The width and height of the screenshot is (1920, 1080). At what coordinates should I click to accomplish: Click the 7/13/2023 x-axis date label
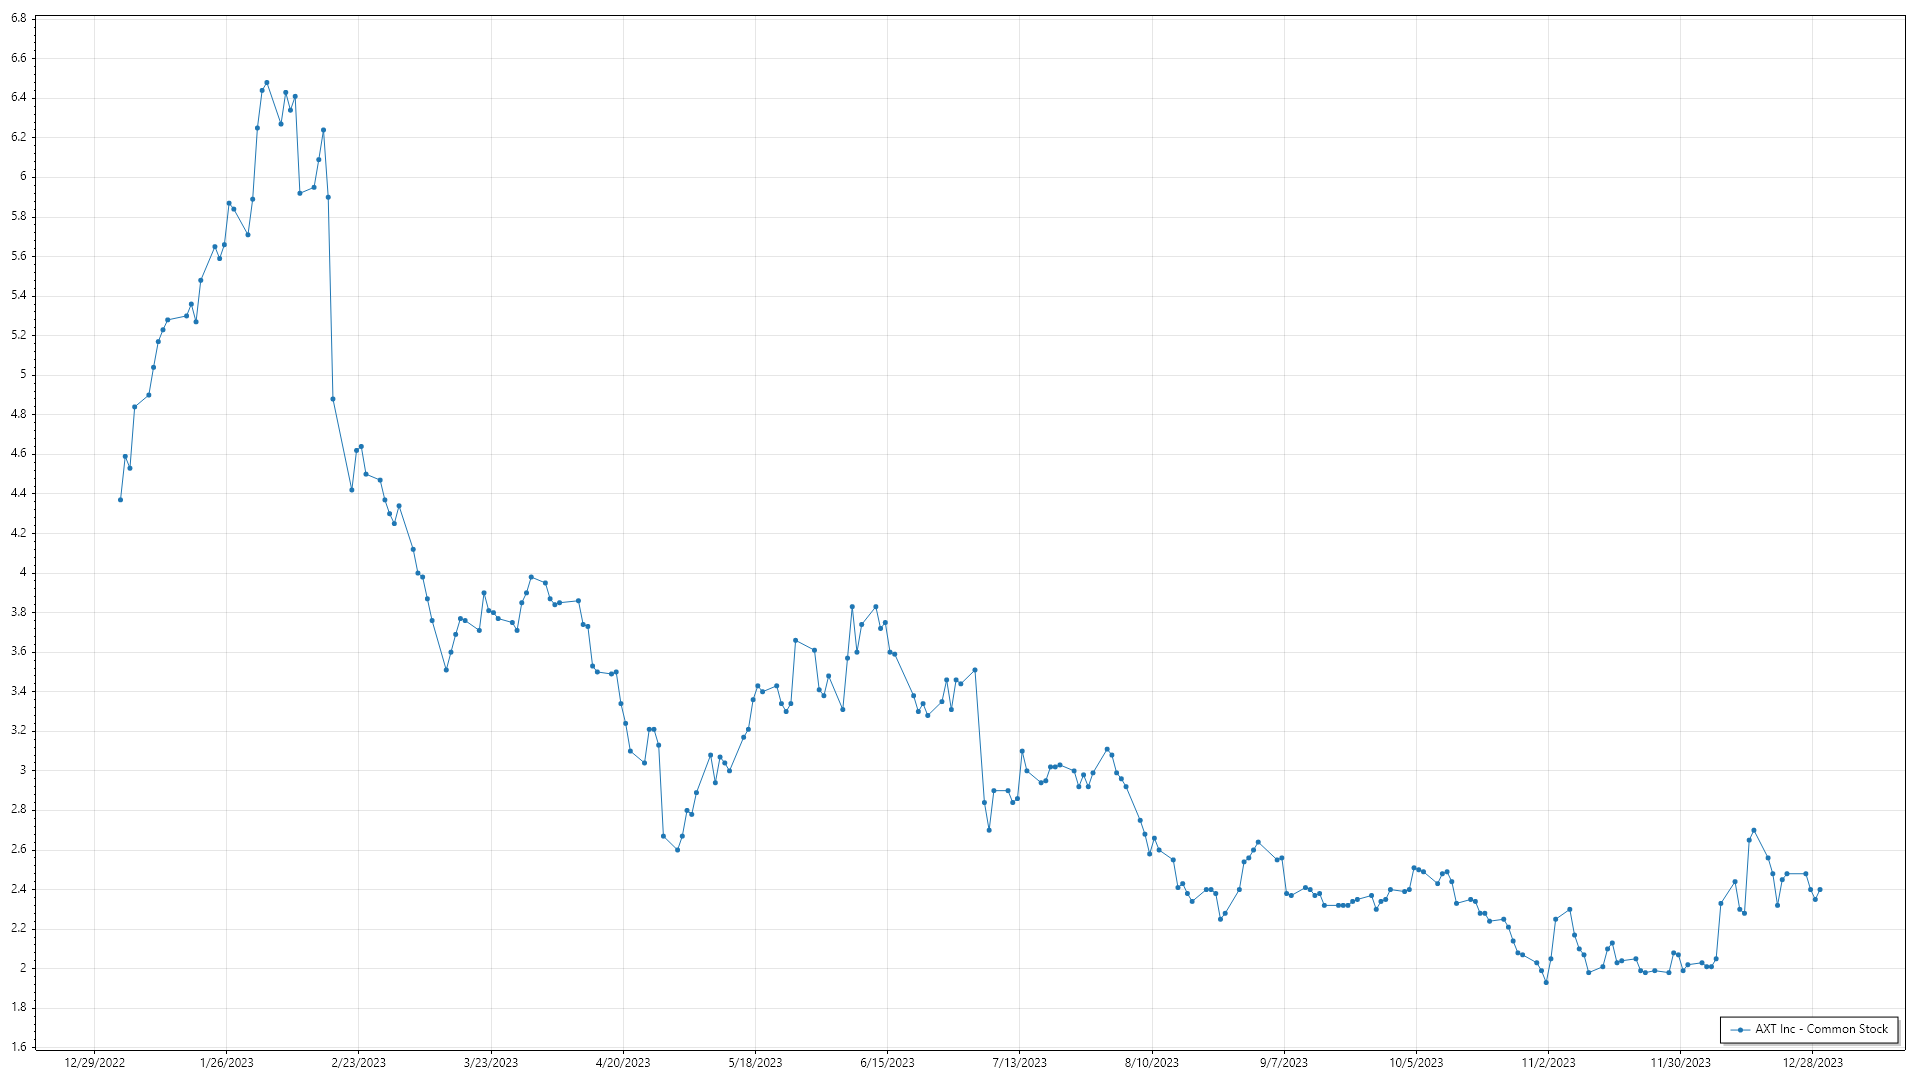[1019, 1062]
